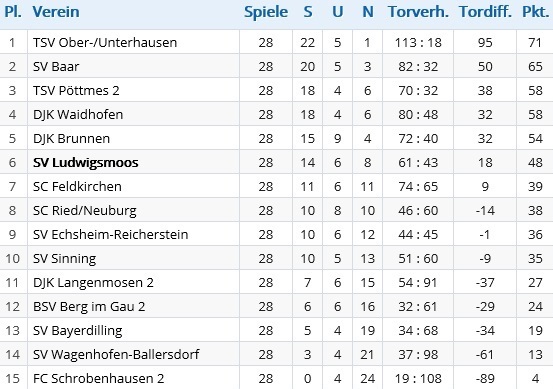Select the SV Sinning team
This screenshot has width=553, height=389.
(x=64, y=259)
